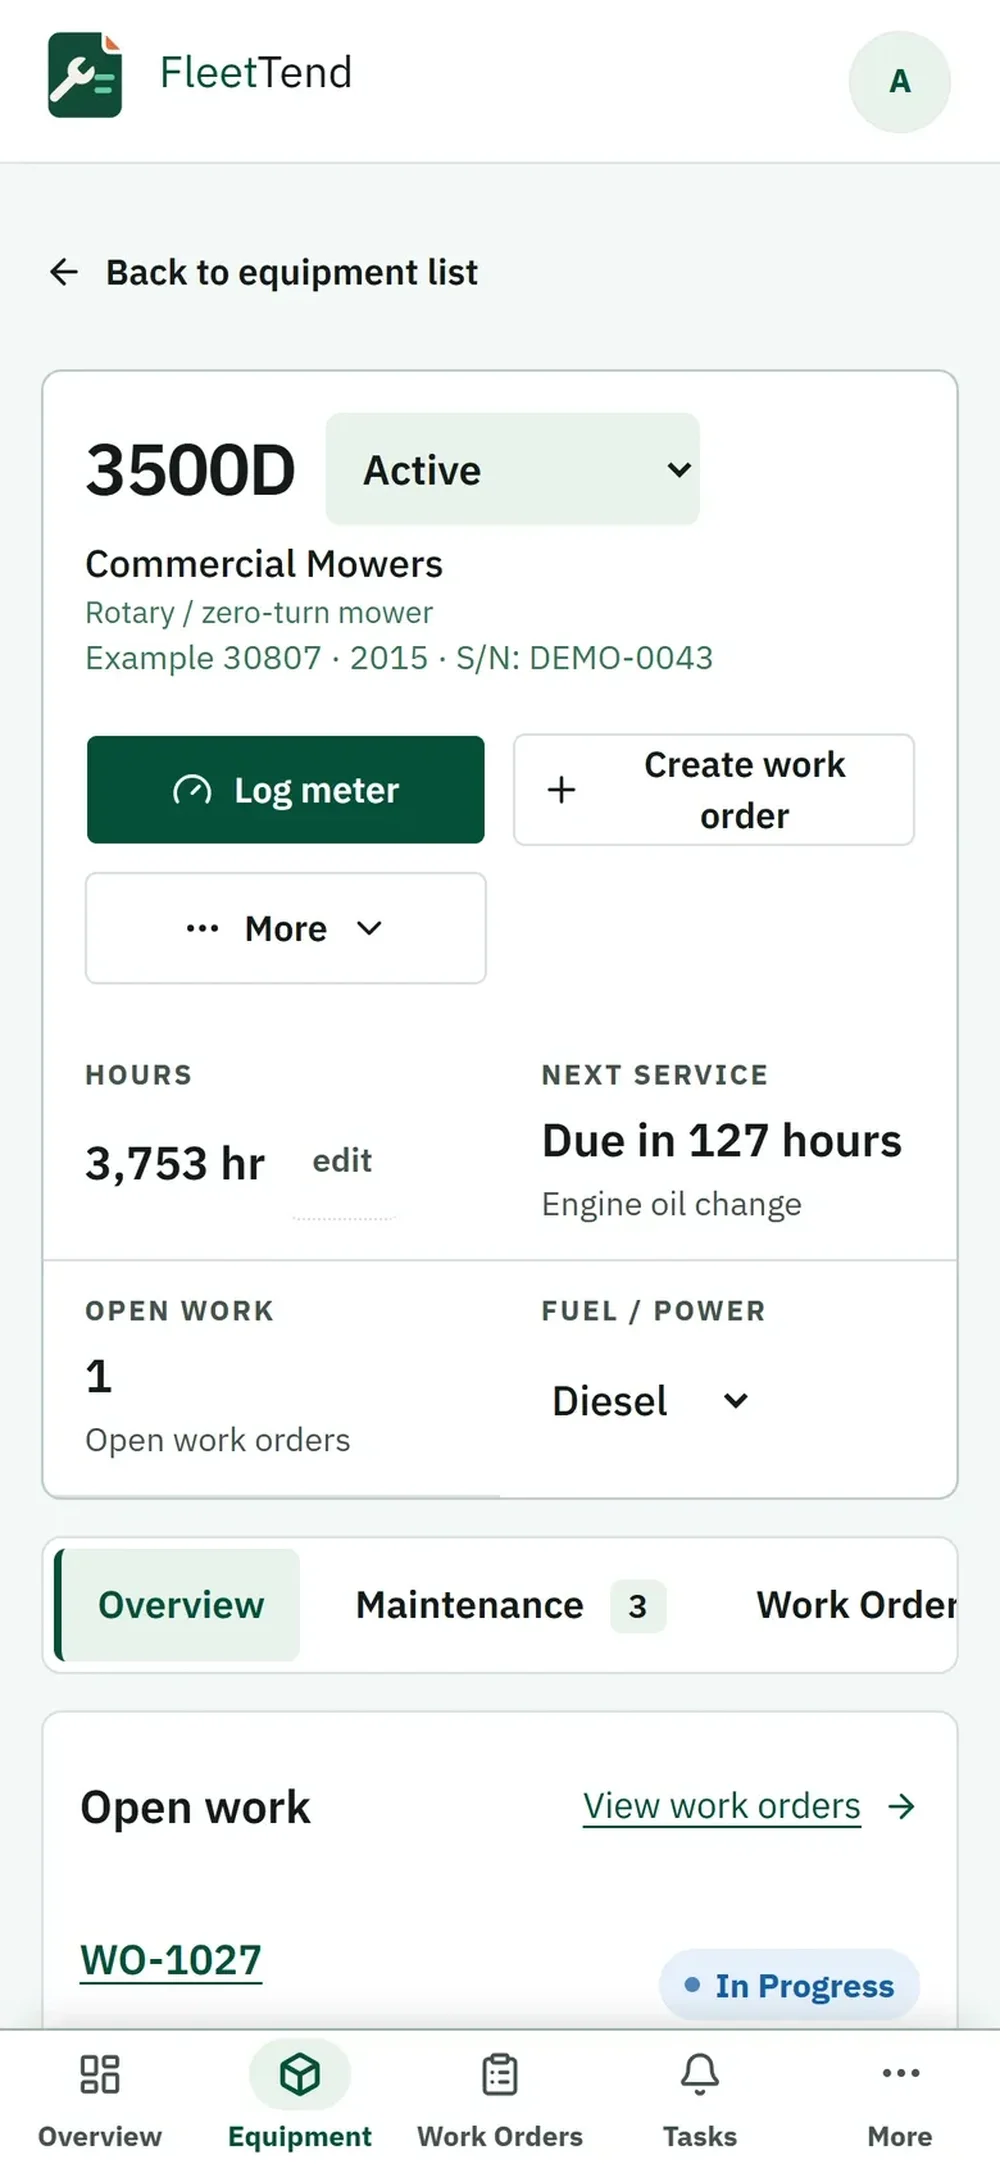Edit the hours value
Screen dimensions: 1000x2164
(342, 1161)
